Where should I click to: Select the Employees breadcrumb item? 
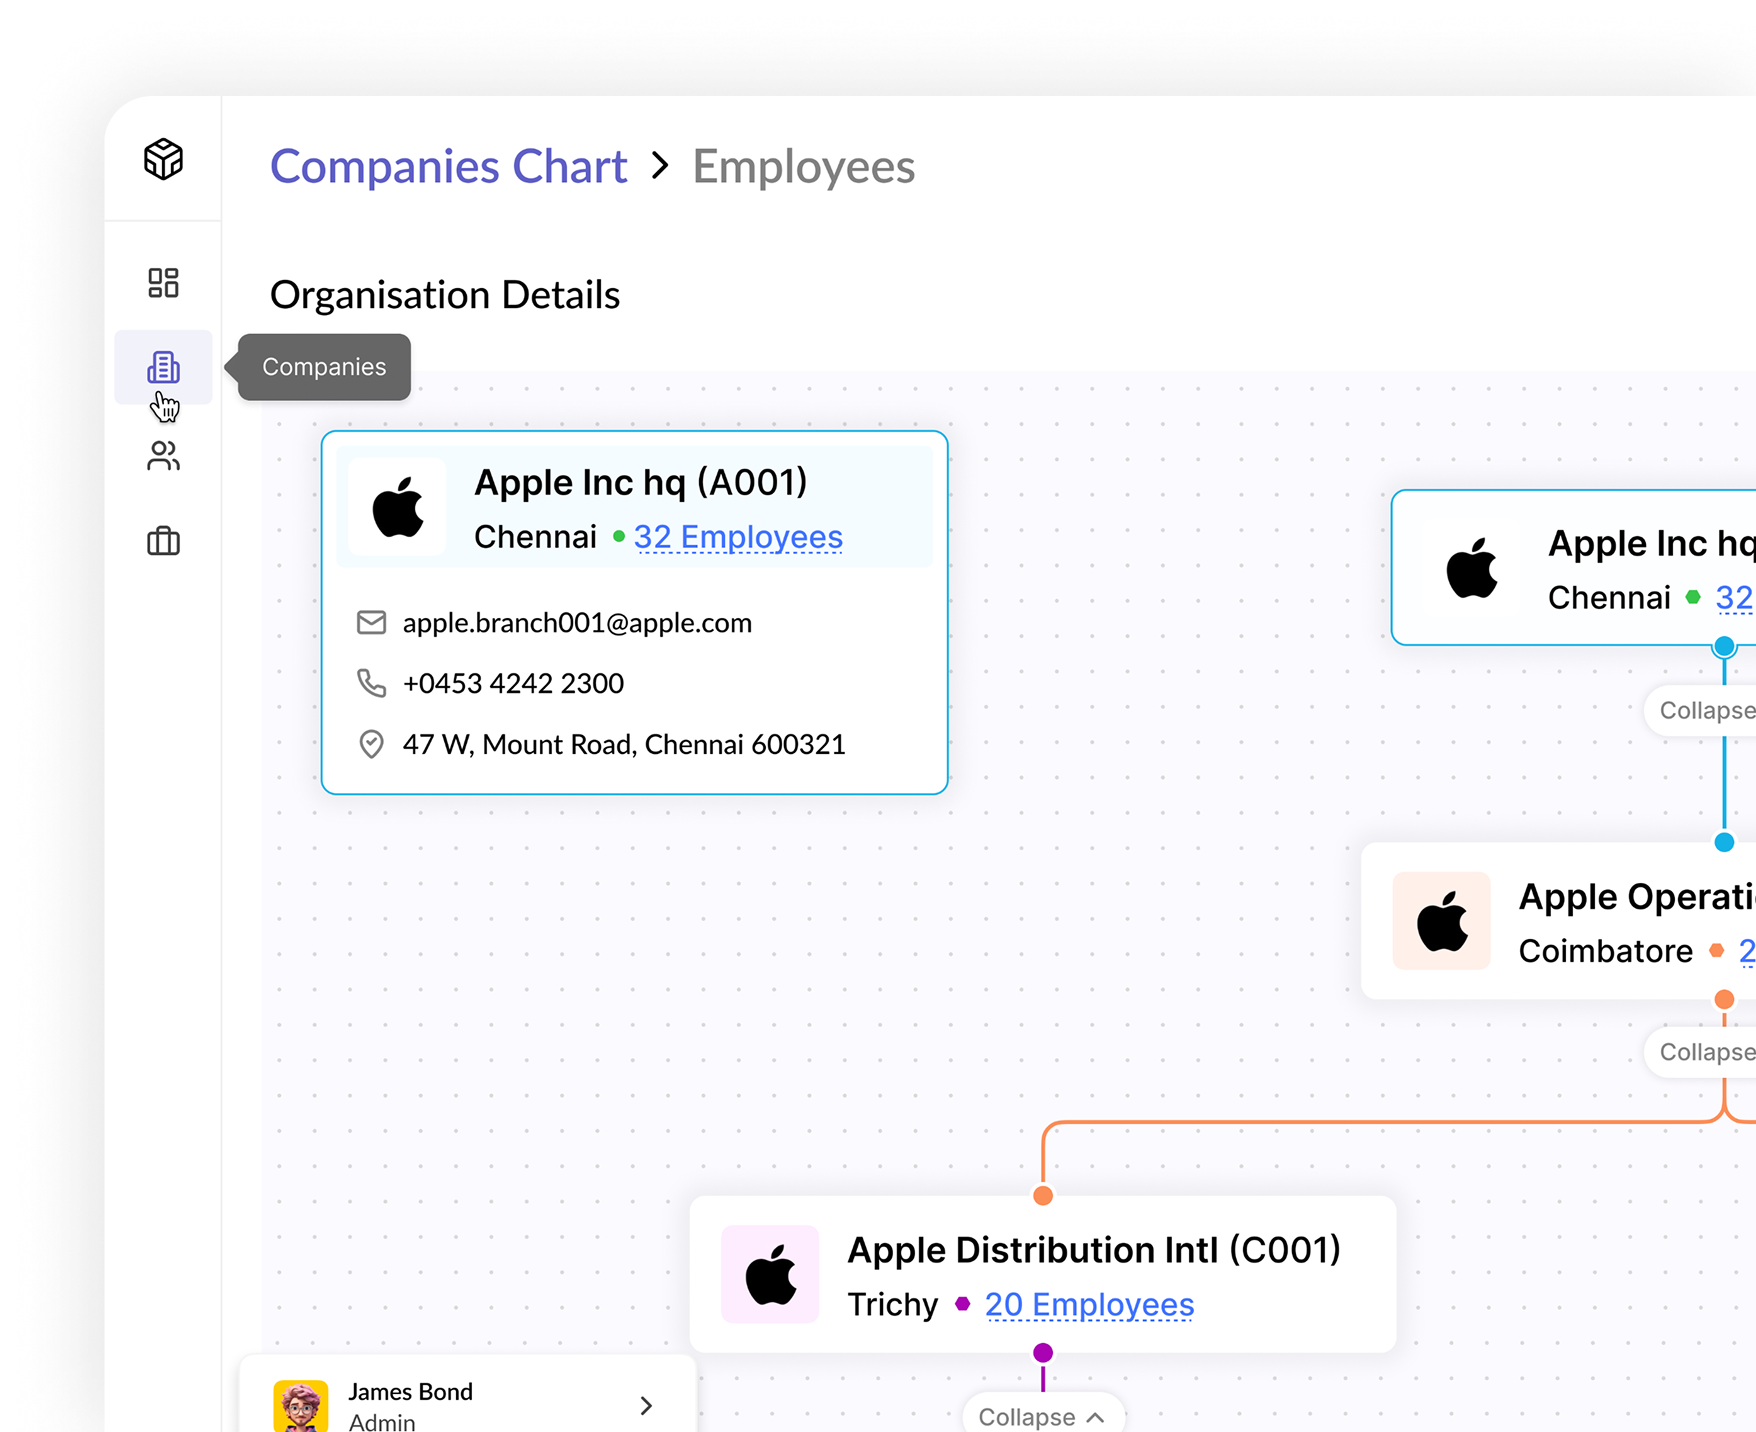(803, 166)
